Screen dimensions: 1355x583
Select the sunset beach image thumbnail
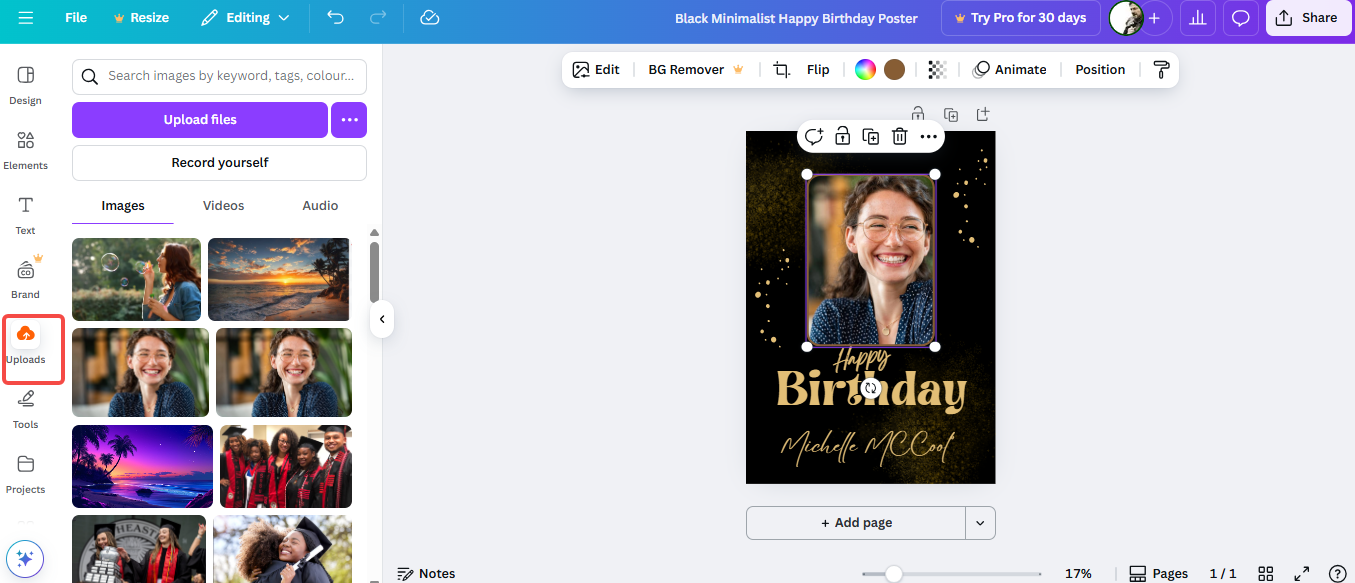(x=279, y=279)
